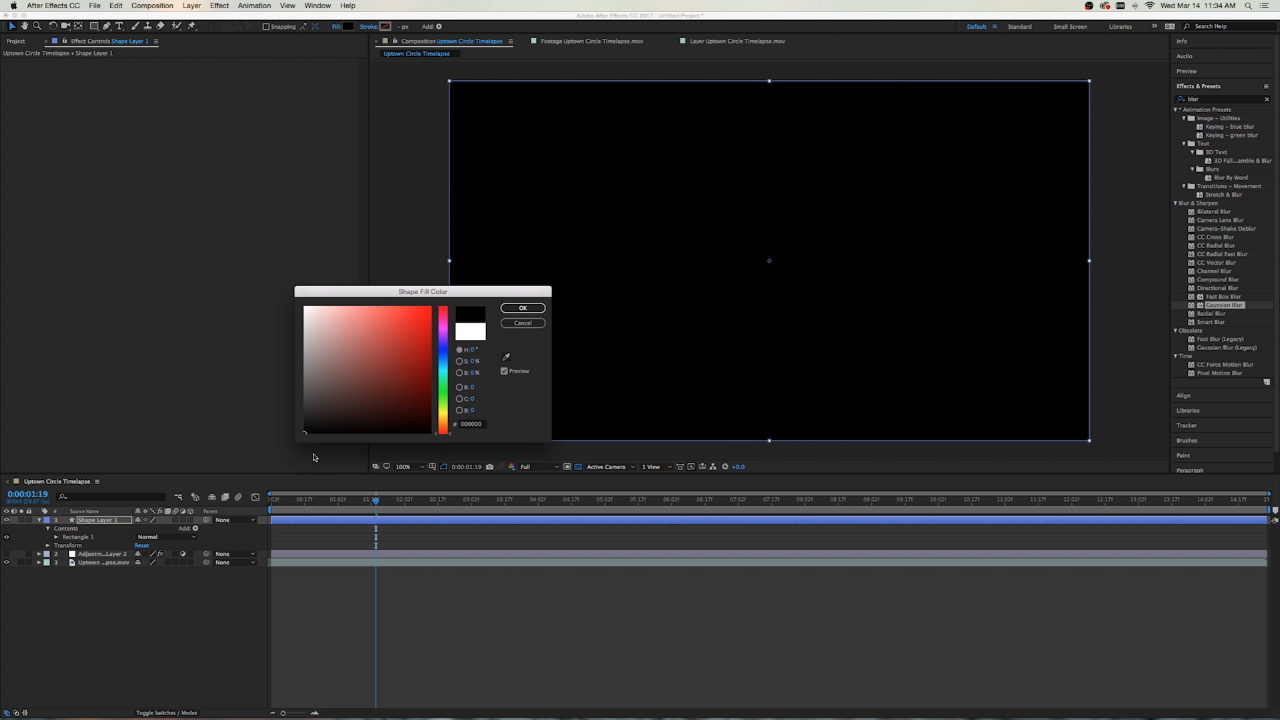Image resolution: width=1280 pixels, height=720 pixels.
Task: Open the Effect menu
Action: [219, 6]
